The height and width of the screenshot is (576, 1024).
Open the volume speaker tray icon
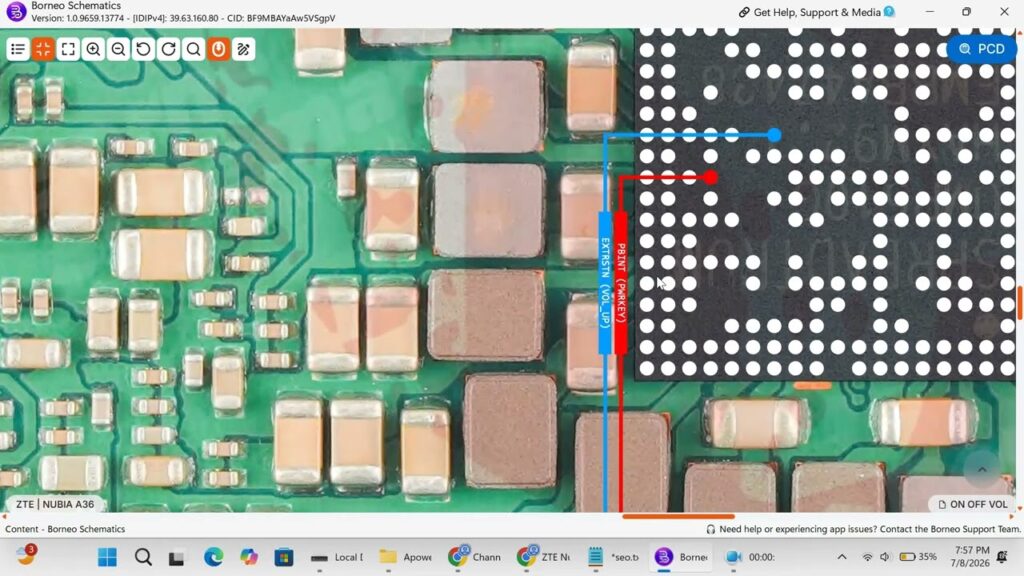885,557
